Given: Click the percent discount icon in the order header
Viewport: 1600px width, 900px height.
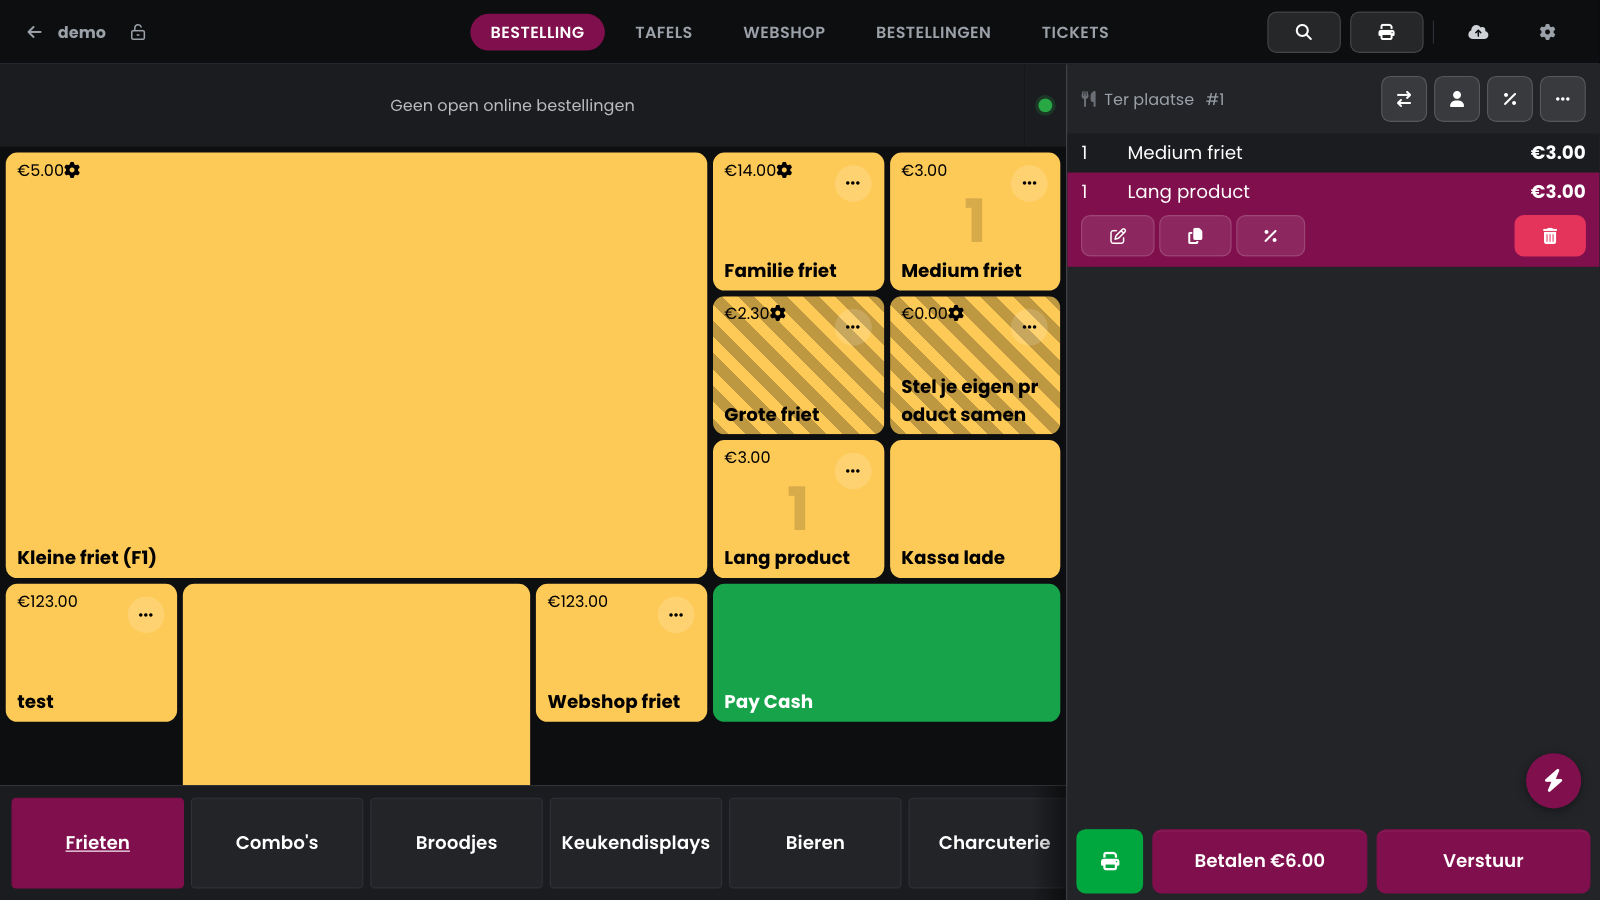Looking at the screenshot, I should [x=1510, y=99].
